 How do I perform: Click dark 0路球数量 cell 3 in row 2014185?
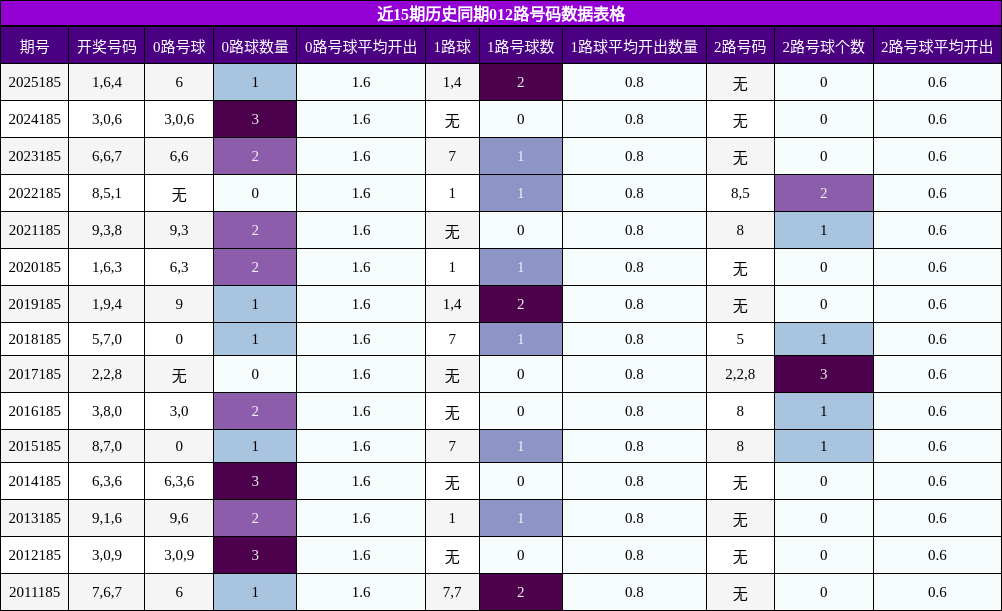pos(255,481)
